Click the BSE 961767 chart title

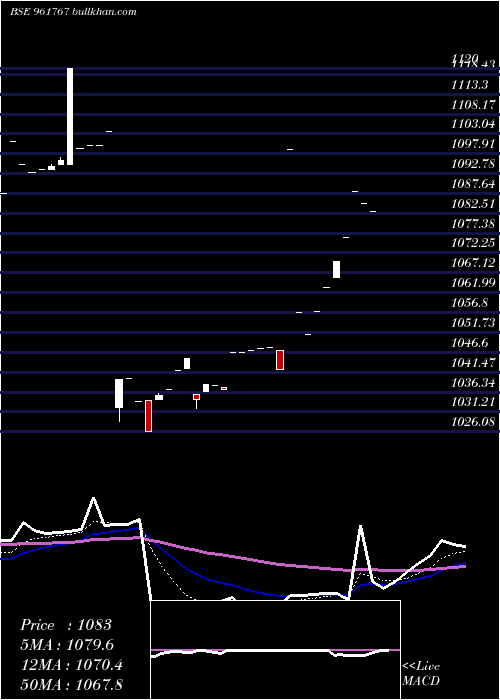[73, 12]
